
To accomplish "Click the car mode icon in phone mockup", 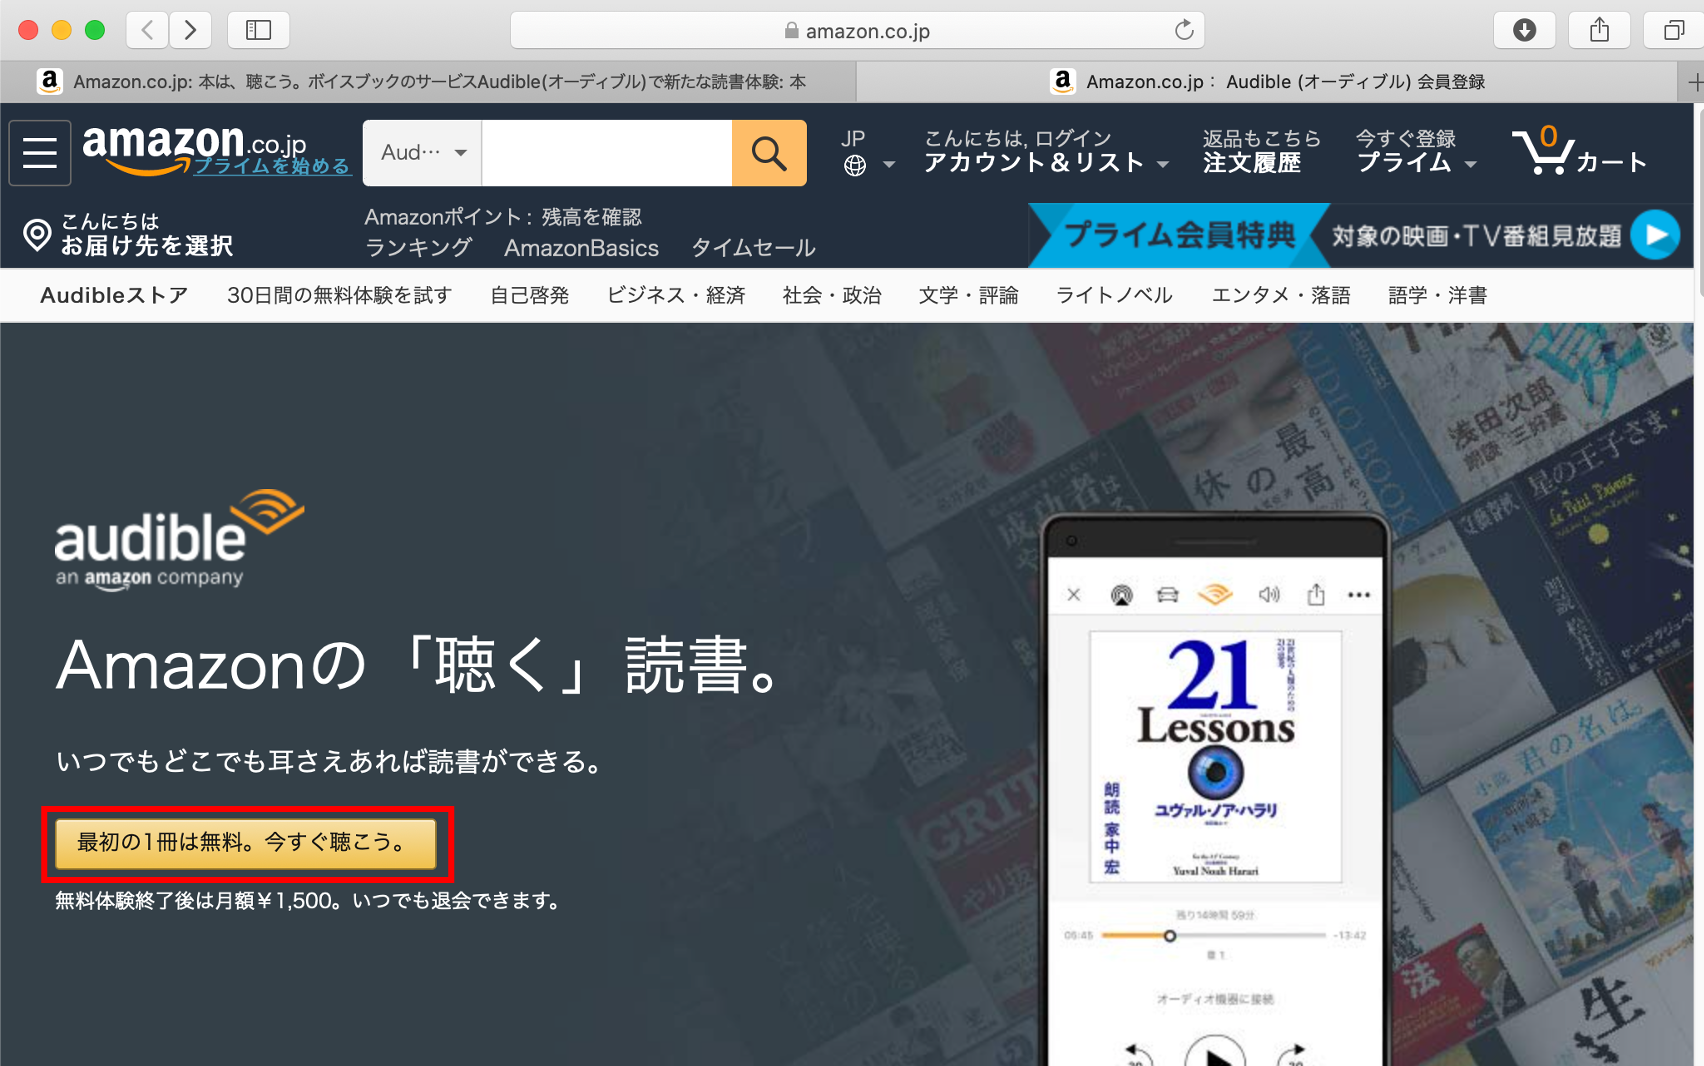I will (1168, 595).
